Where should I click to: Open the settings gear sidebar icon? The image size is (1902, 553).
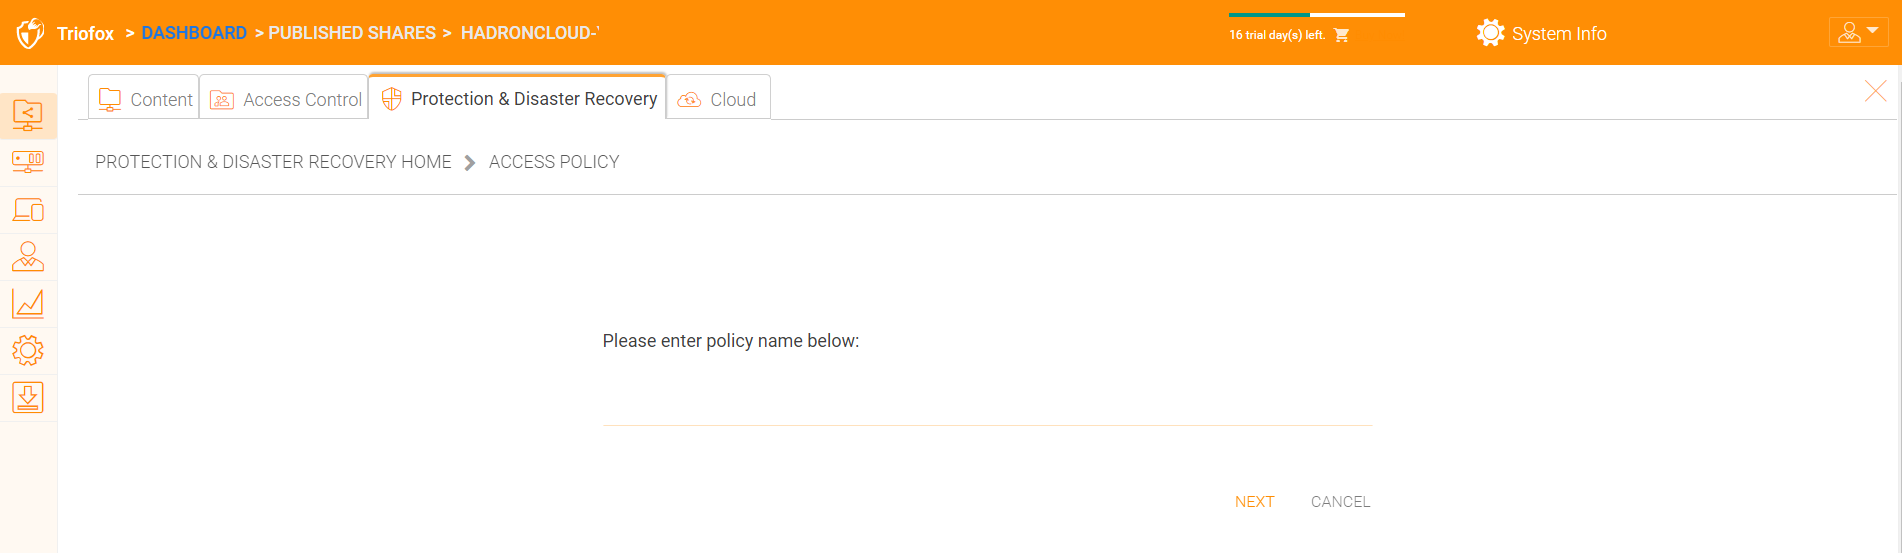(x=28, y=350)
